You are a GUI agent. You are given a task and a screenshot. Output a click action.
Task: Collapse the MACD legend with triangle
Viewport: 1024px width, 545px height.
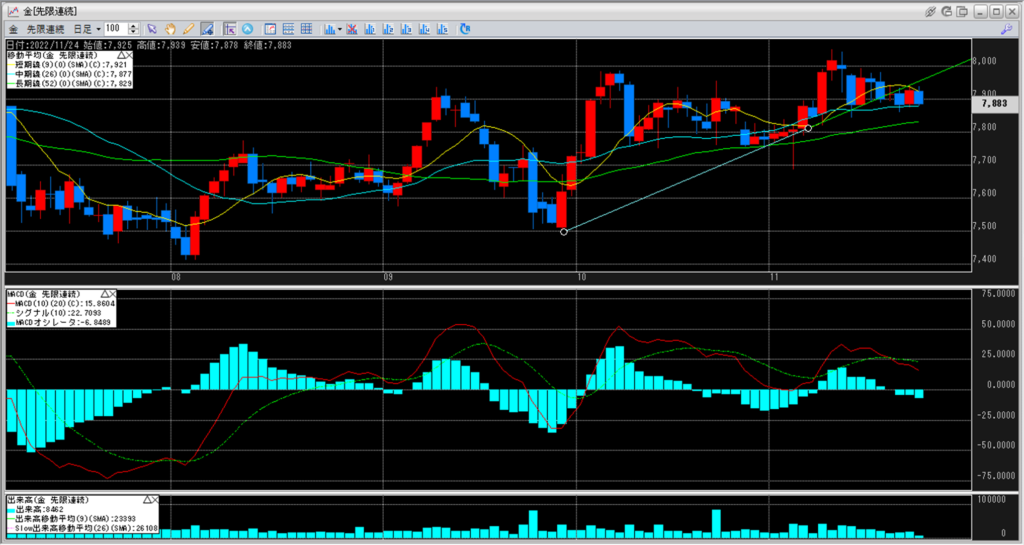coord(104,294)
